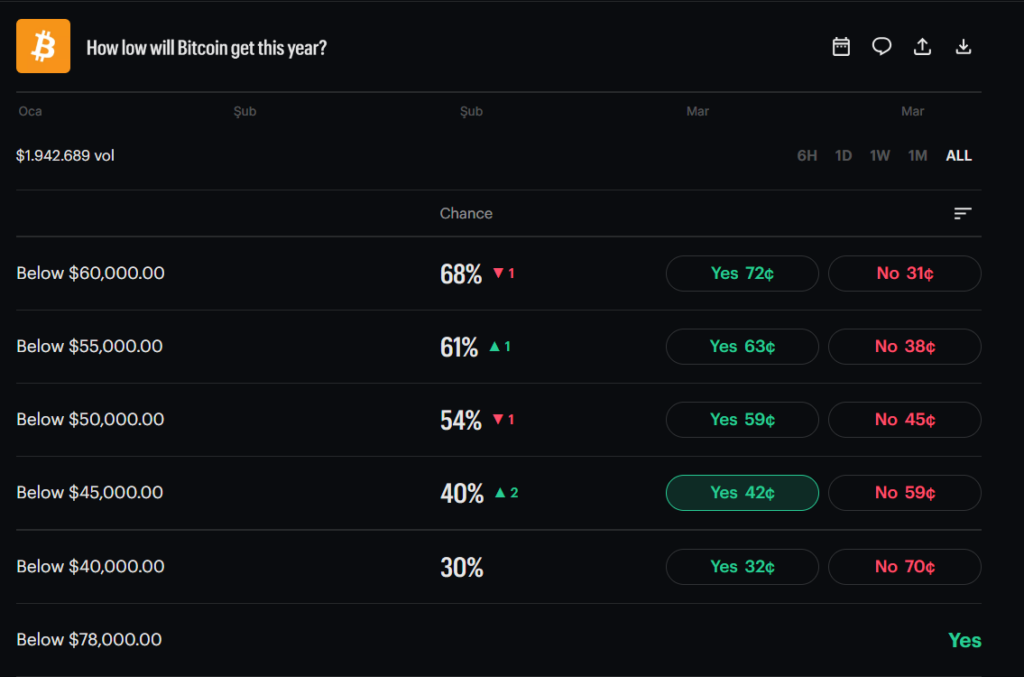
Task: Click the Chance column header
Action: [x=466, y=213]
